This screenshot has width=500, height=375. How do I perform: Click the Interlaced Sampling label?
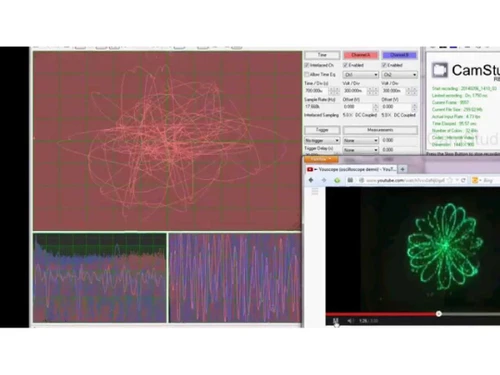(x=321, y=115)
